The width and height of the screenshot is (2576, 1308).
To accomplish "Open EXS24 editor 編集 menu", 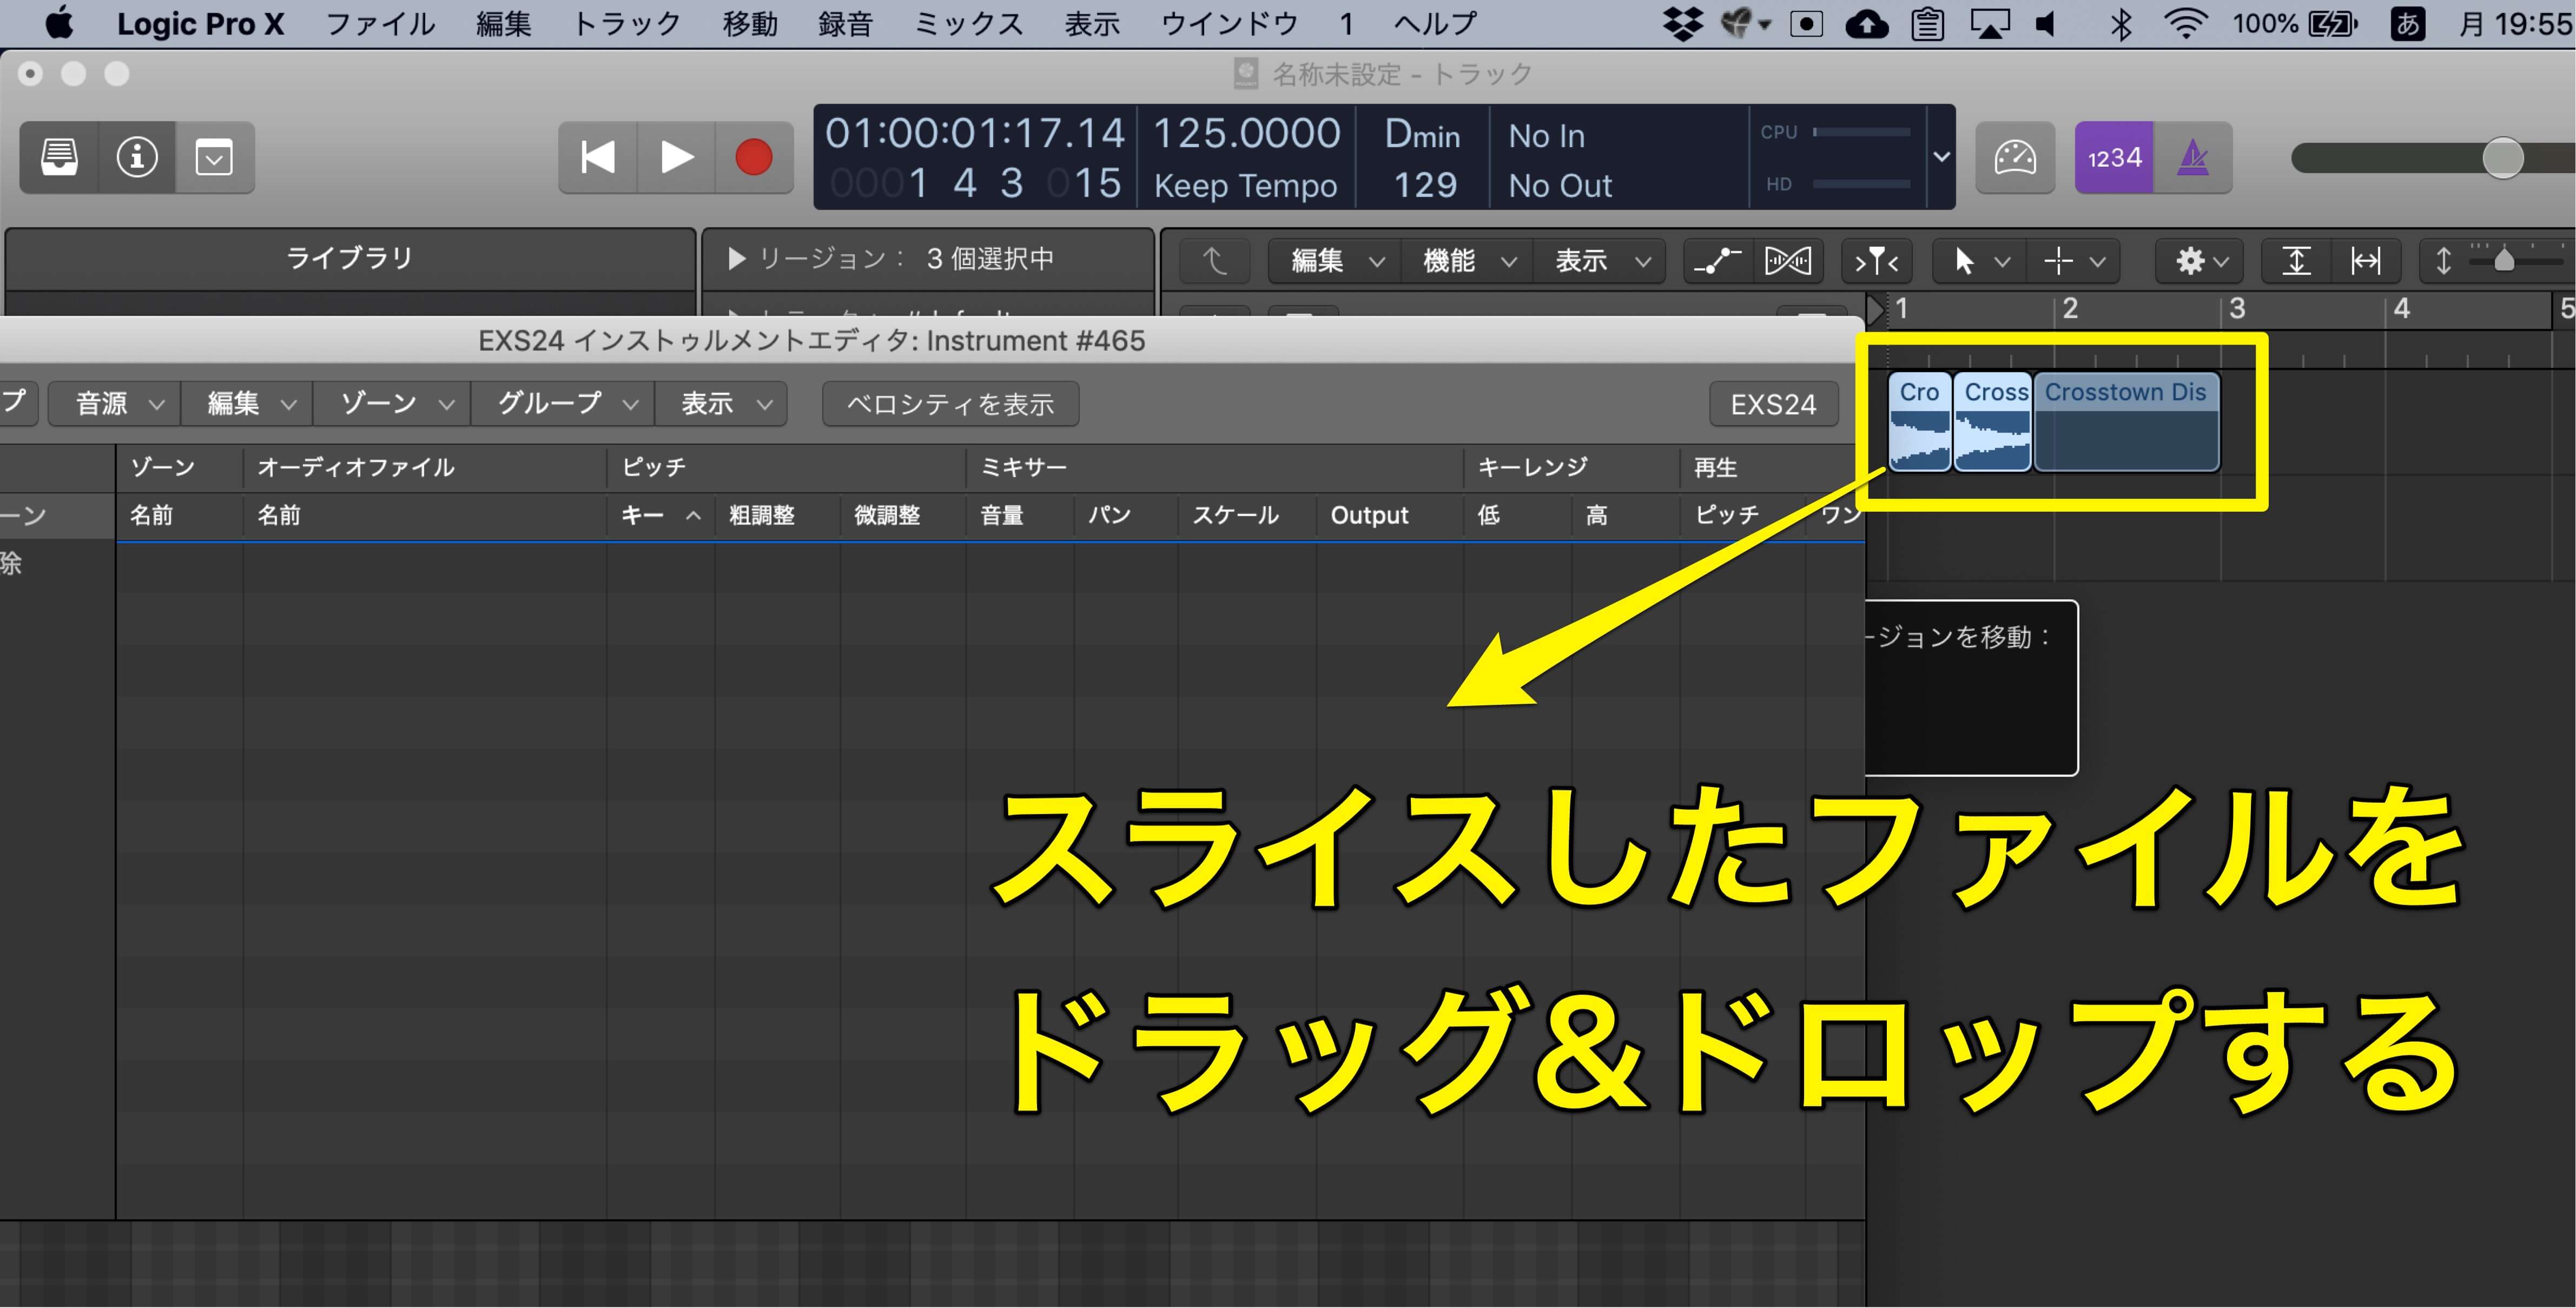I will pyautogui.click(x=247, y=404).
